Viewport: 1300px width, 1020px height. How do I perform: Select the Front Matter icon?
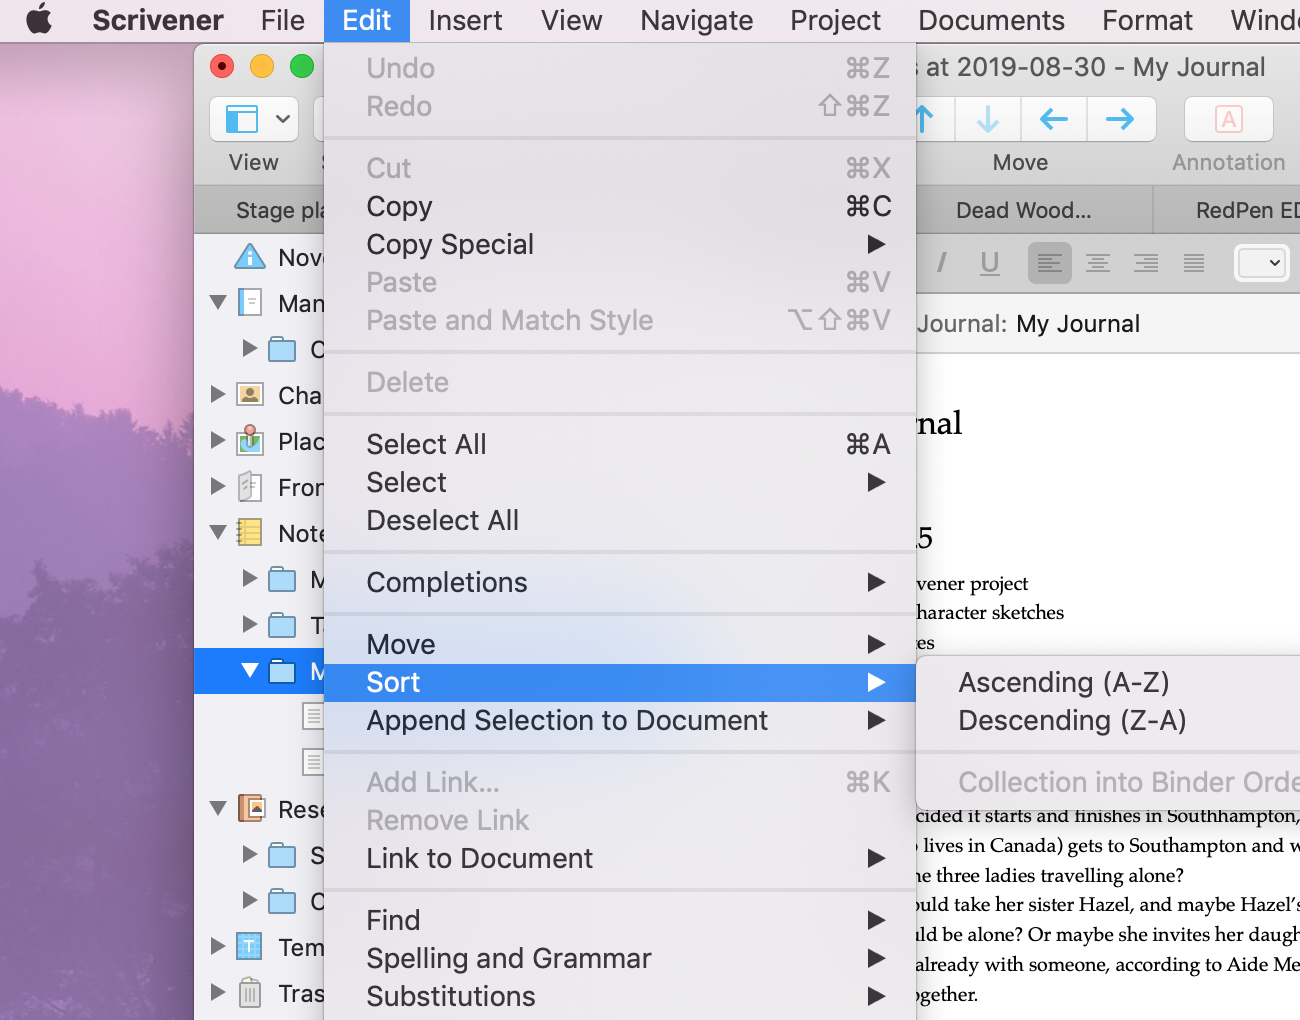(x=250, y=486)
